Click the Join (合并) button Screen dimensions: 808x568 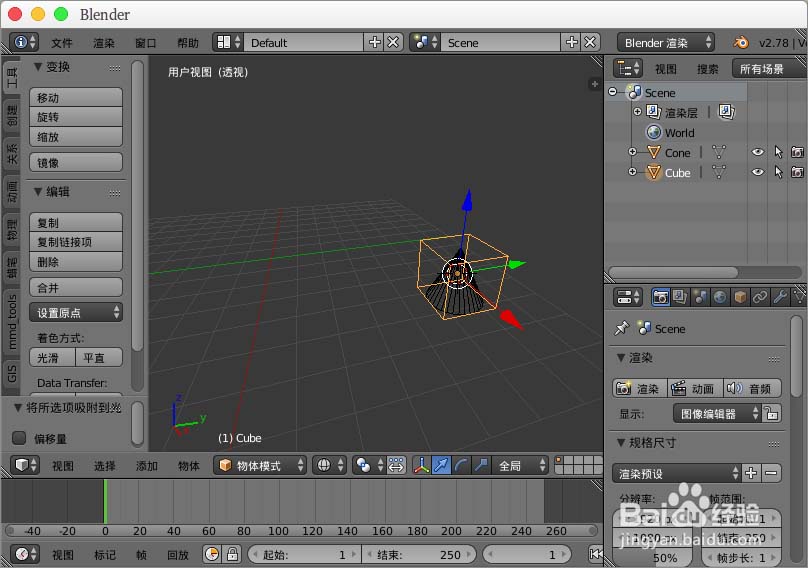click(x=76, y=287)
